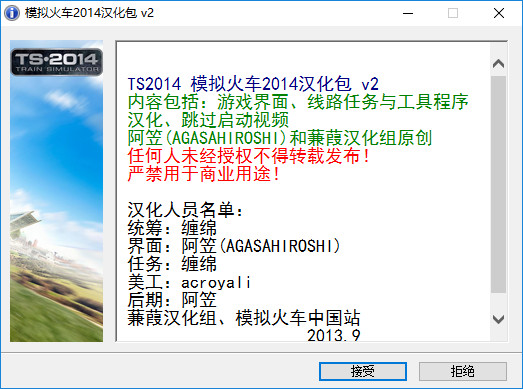Click the blue title line 'TS2014 模拟火车2014汉化包 v2'
This screenshot has height=389, width=523.
click(253, 84)
